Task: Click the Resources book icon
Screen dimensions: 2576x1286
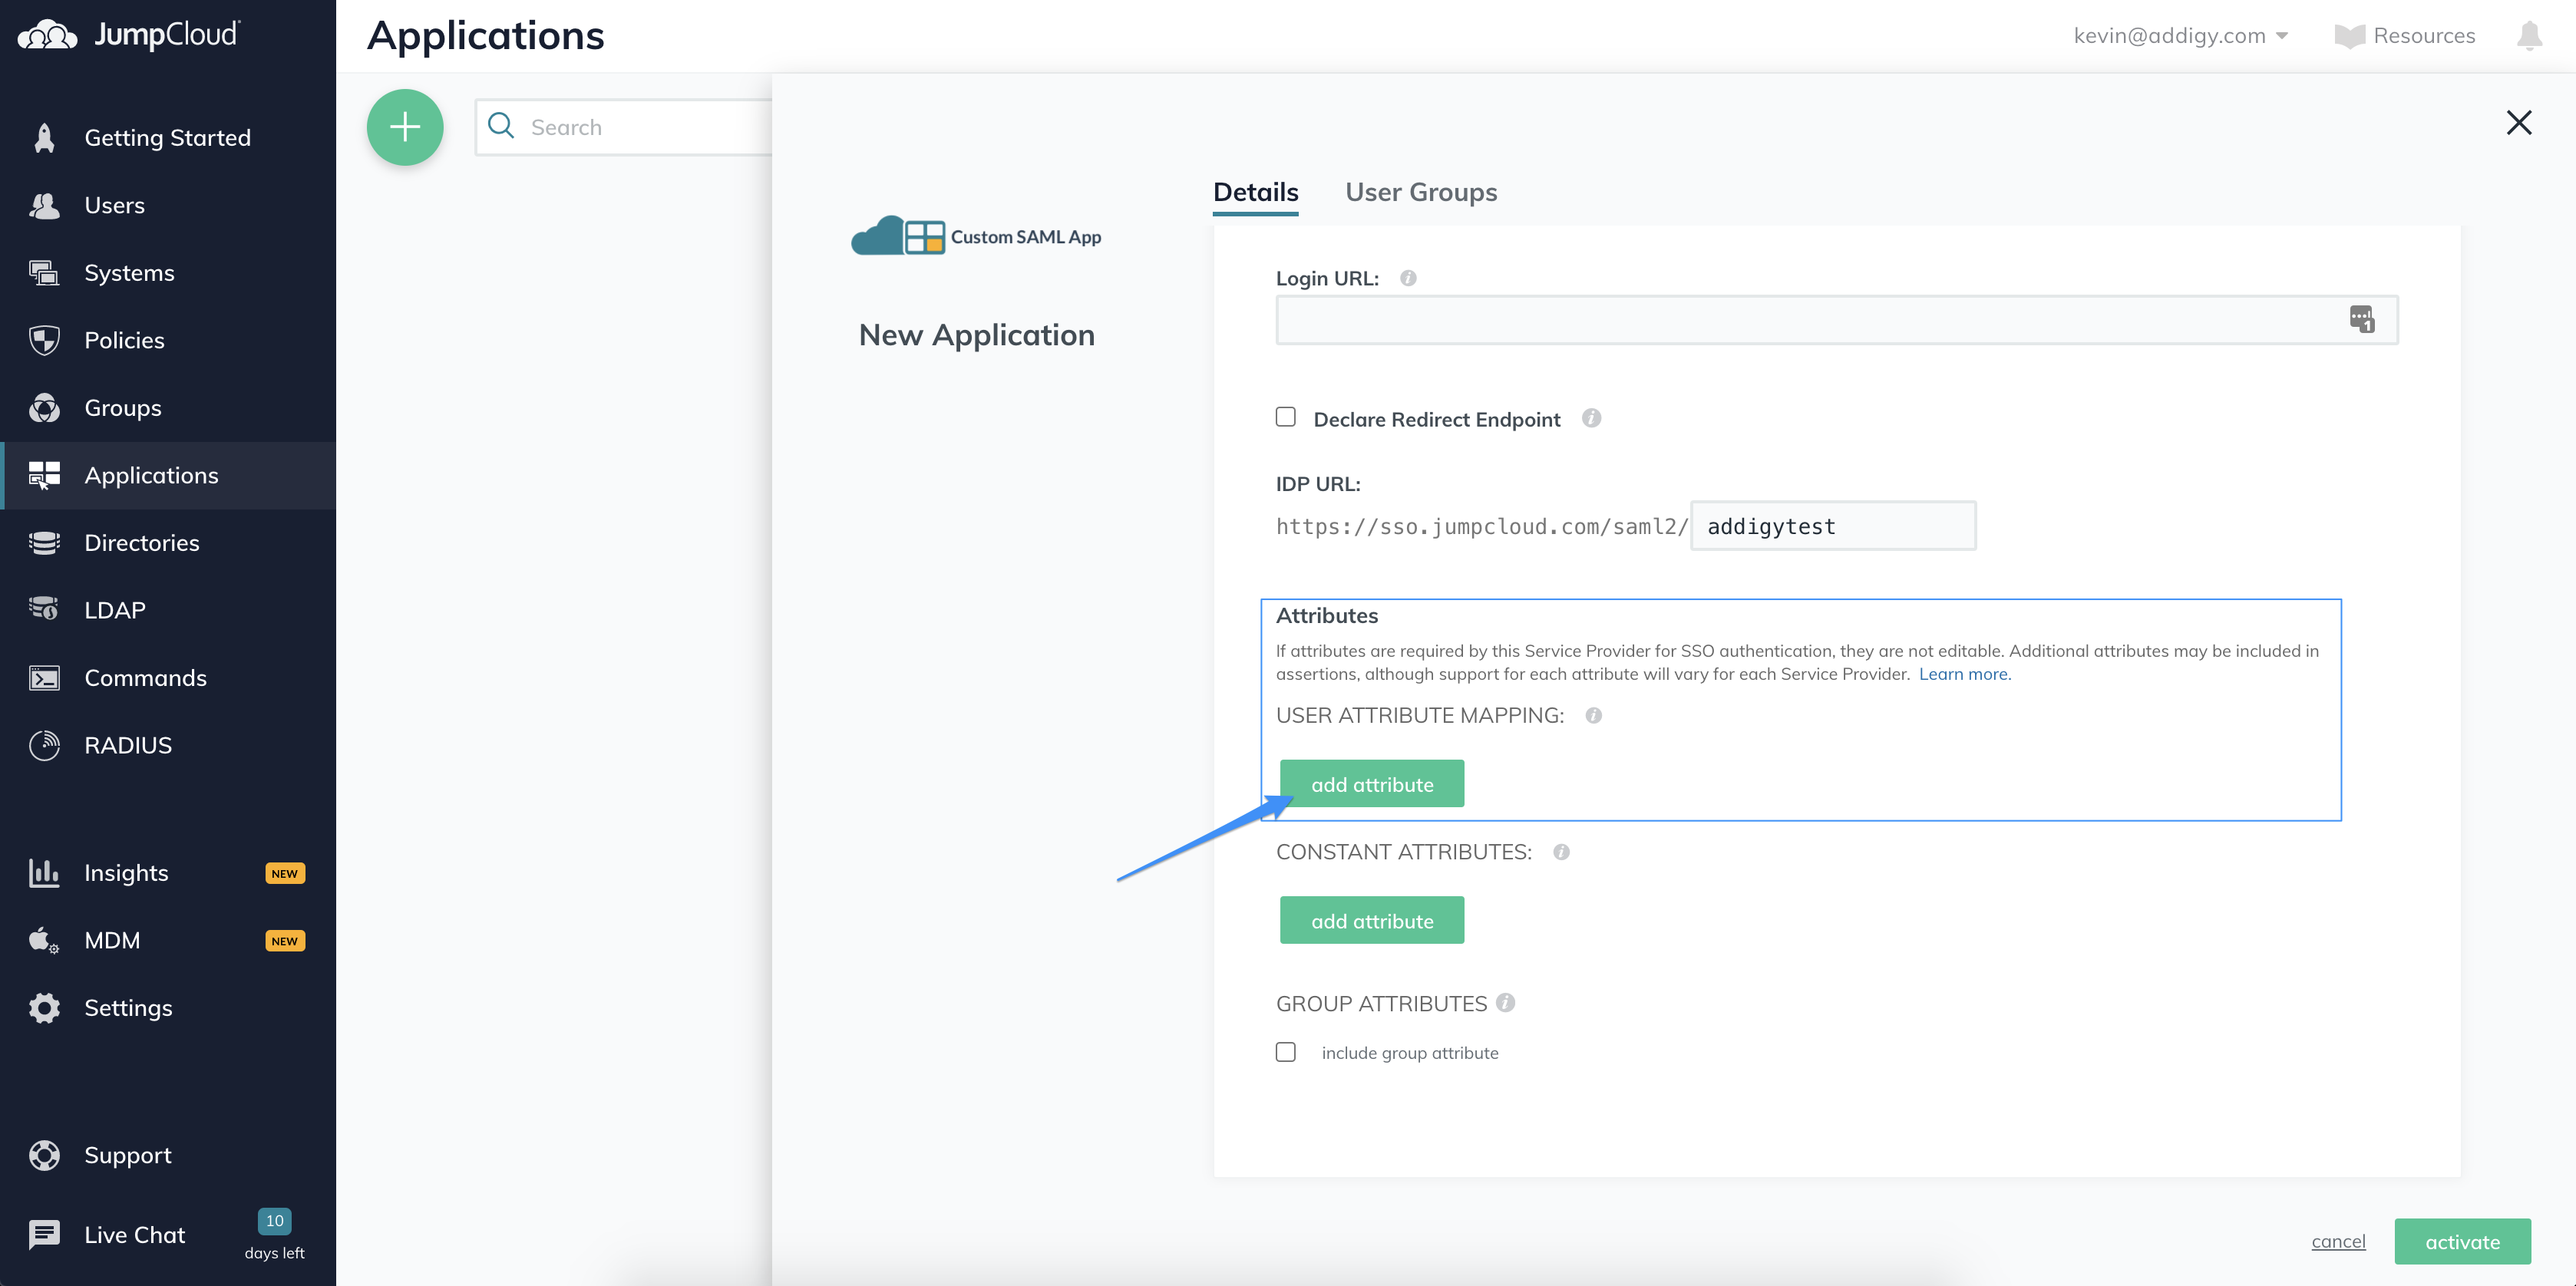Action: pos(2350,36)
